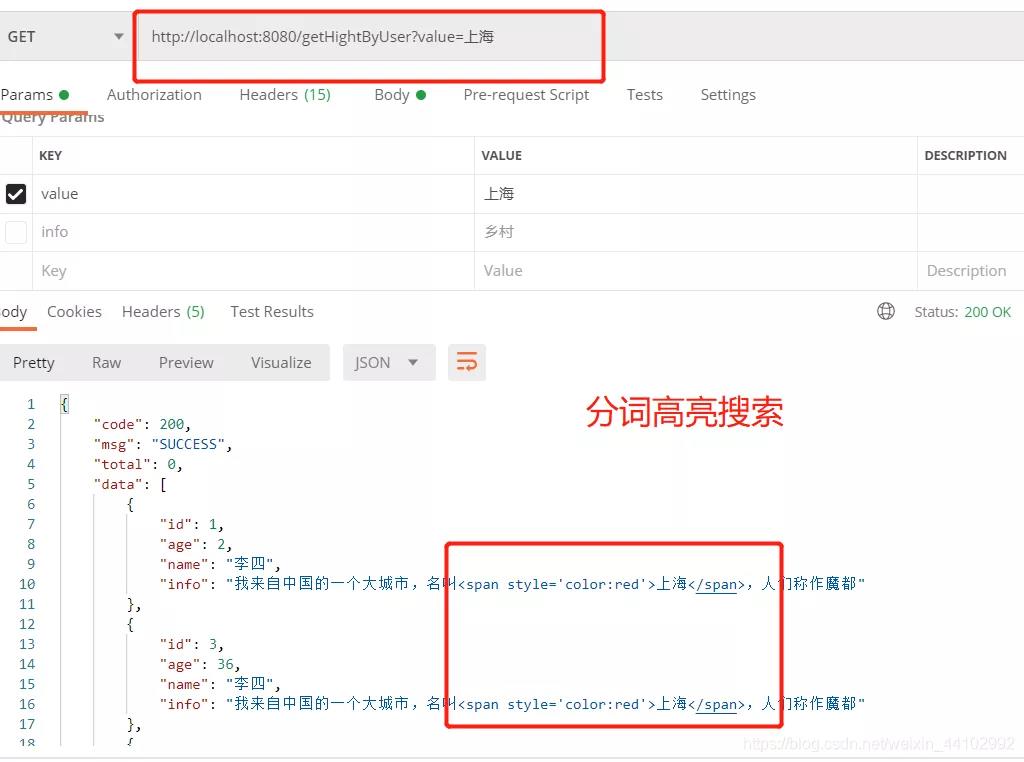Uncheck the value parameter checkbox
Screen dimensions: 1024x762
(16, 194)
